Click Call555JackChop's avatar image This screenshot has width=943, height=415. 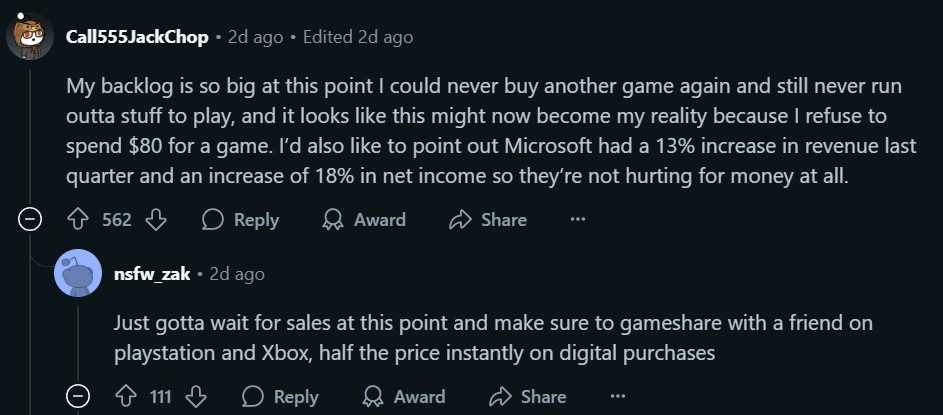(31, 37)
